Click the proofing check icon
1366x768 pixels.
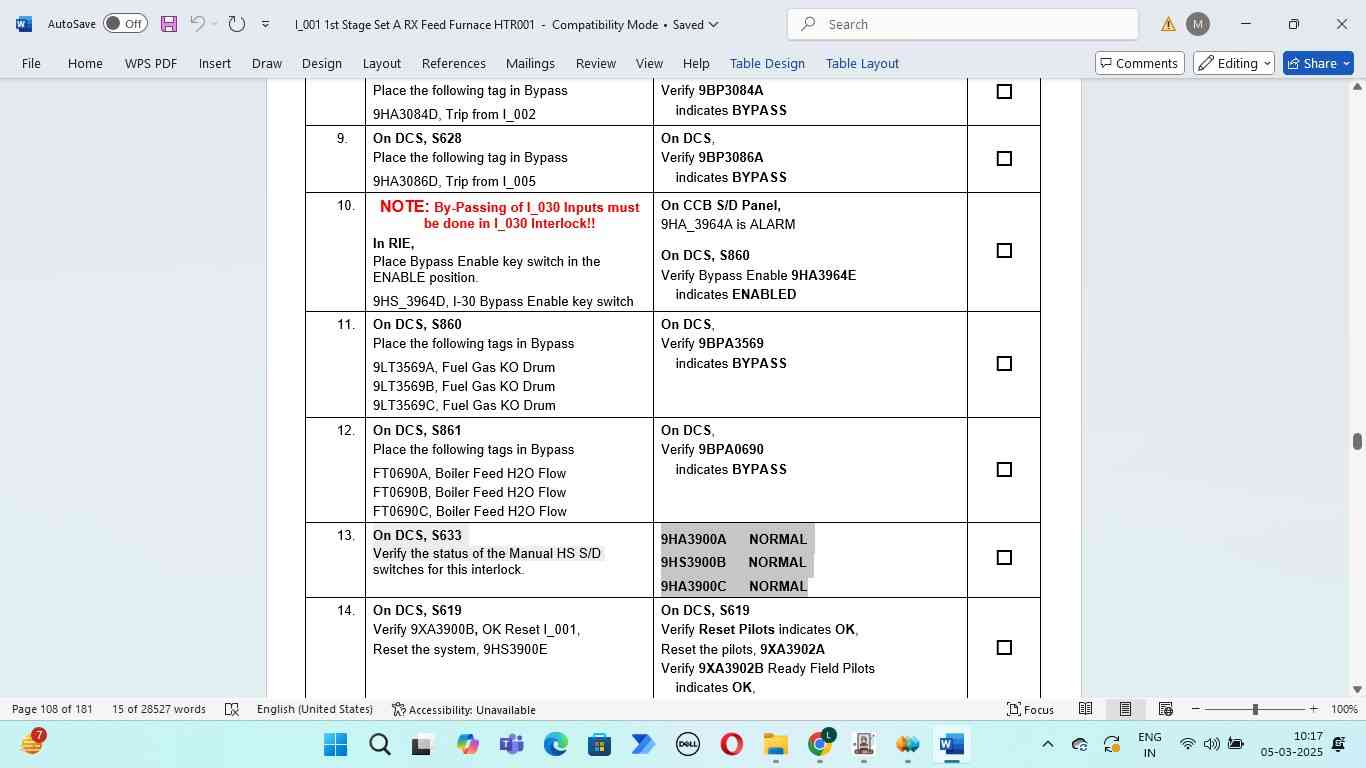(232, 709)
